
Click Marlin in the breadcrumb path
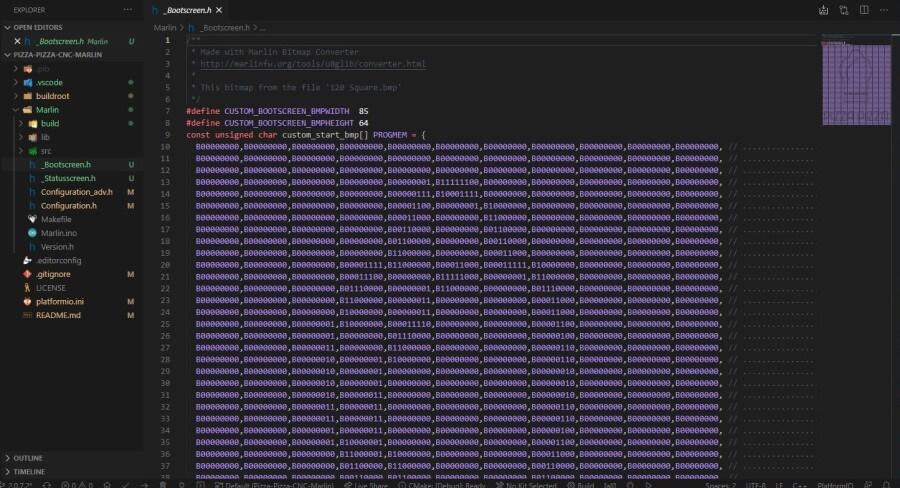pos(165,28)
